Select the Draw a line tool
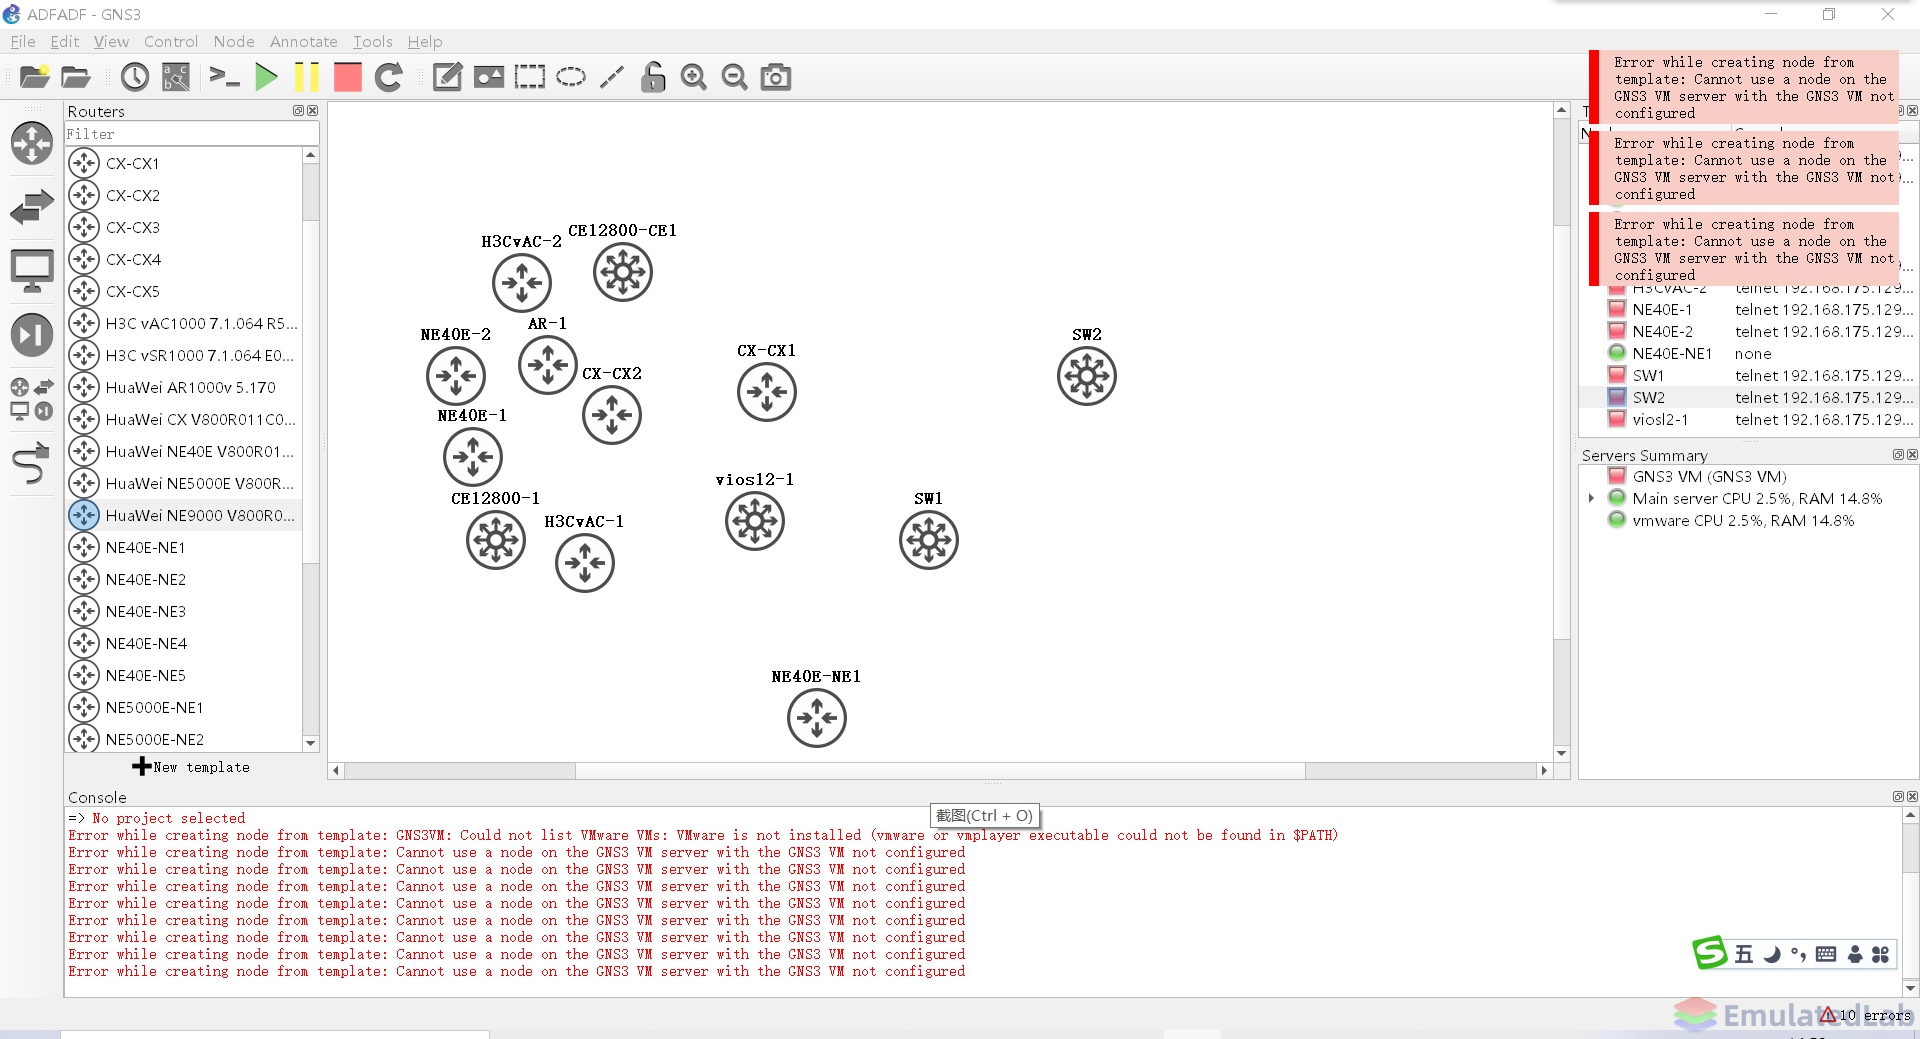This screenshot has width=1920, height=1039. 612,77
